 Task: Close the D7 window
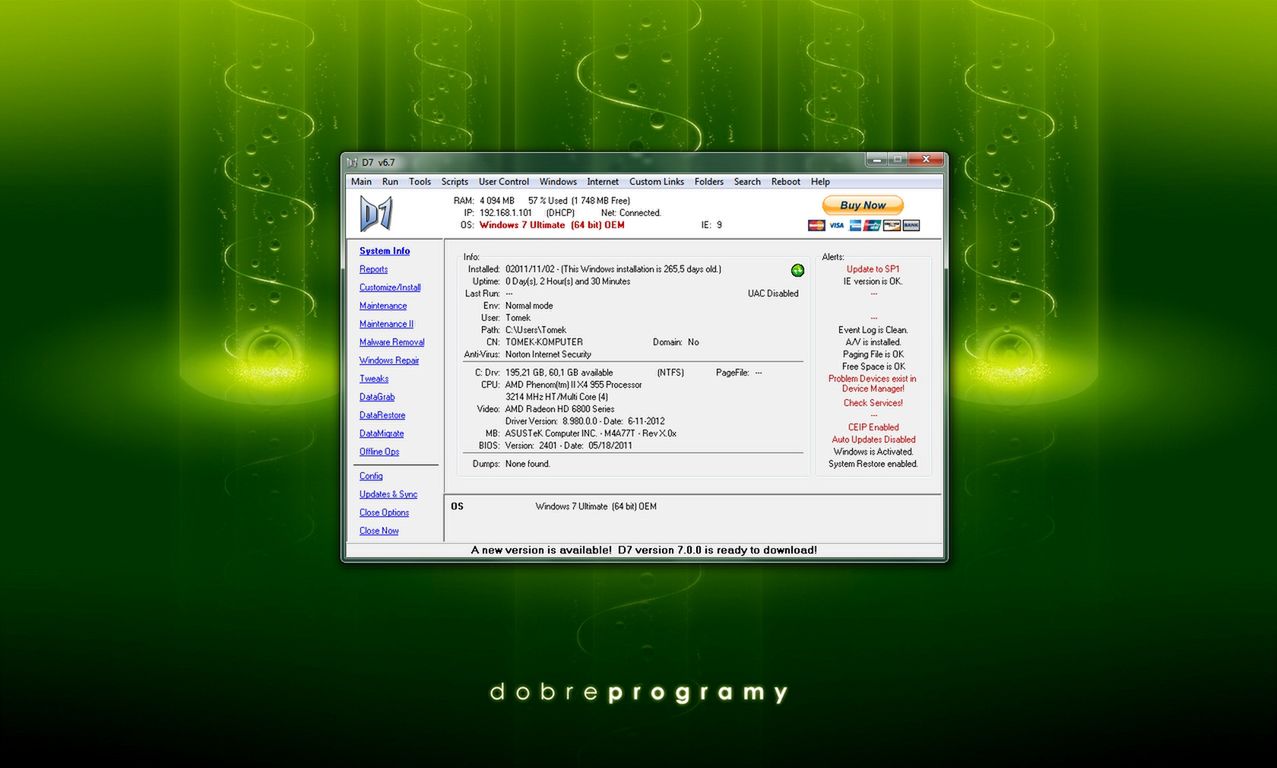[x=926, y=160]
